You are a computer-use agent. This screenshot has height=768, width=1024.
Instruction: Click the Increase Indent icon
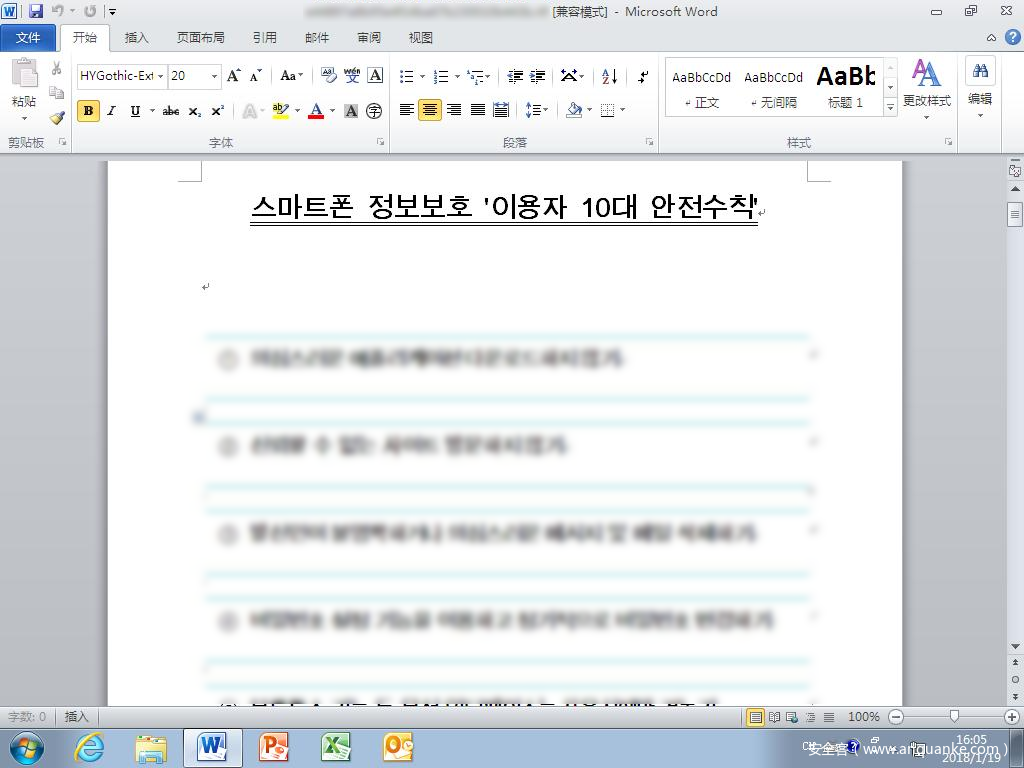[x=538, y=76]
